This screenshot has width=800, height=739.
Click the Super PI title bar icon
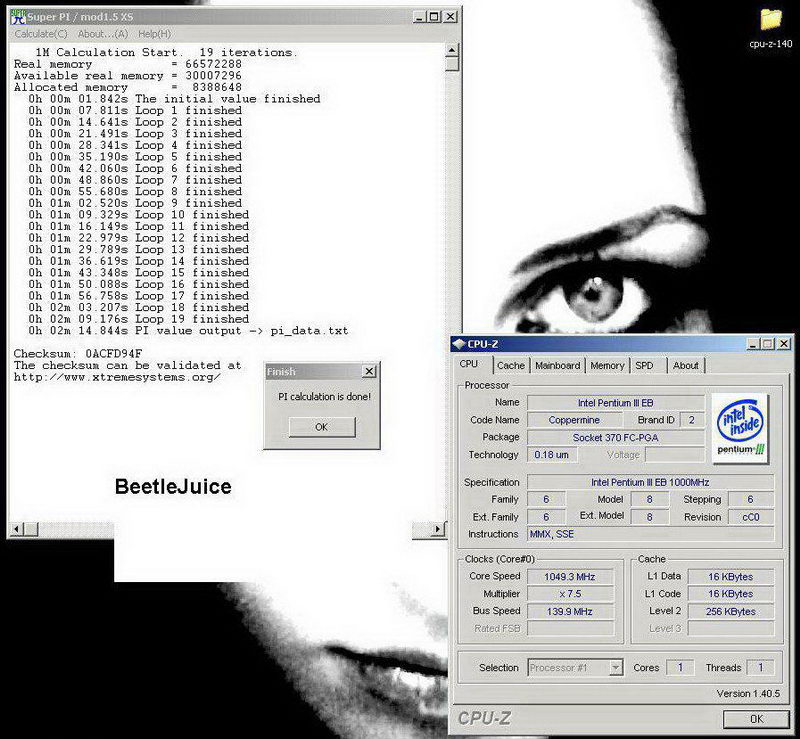coord(17,17)
